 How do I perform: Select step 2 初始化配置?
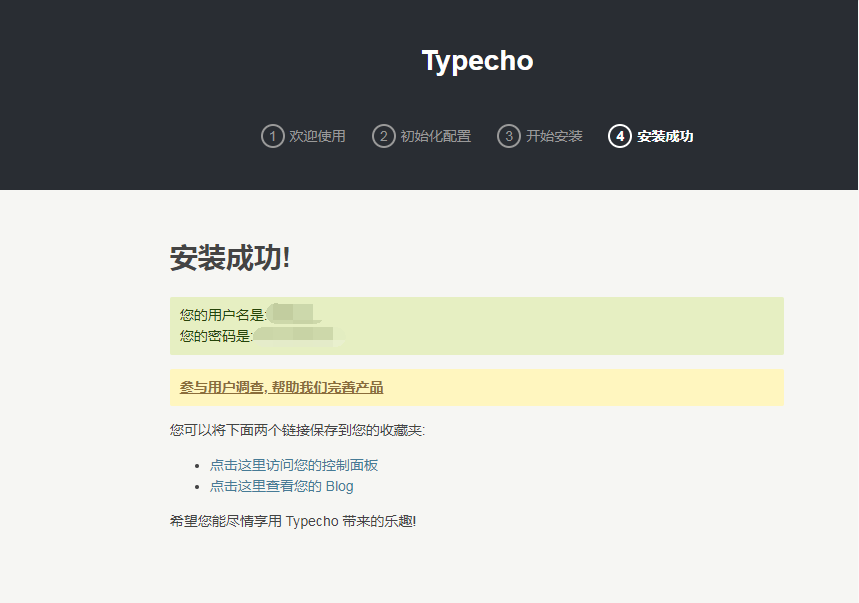[422, 136]
